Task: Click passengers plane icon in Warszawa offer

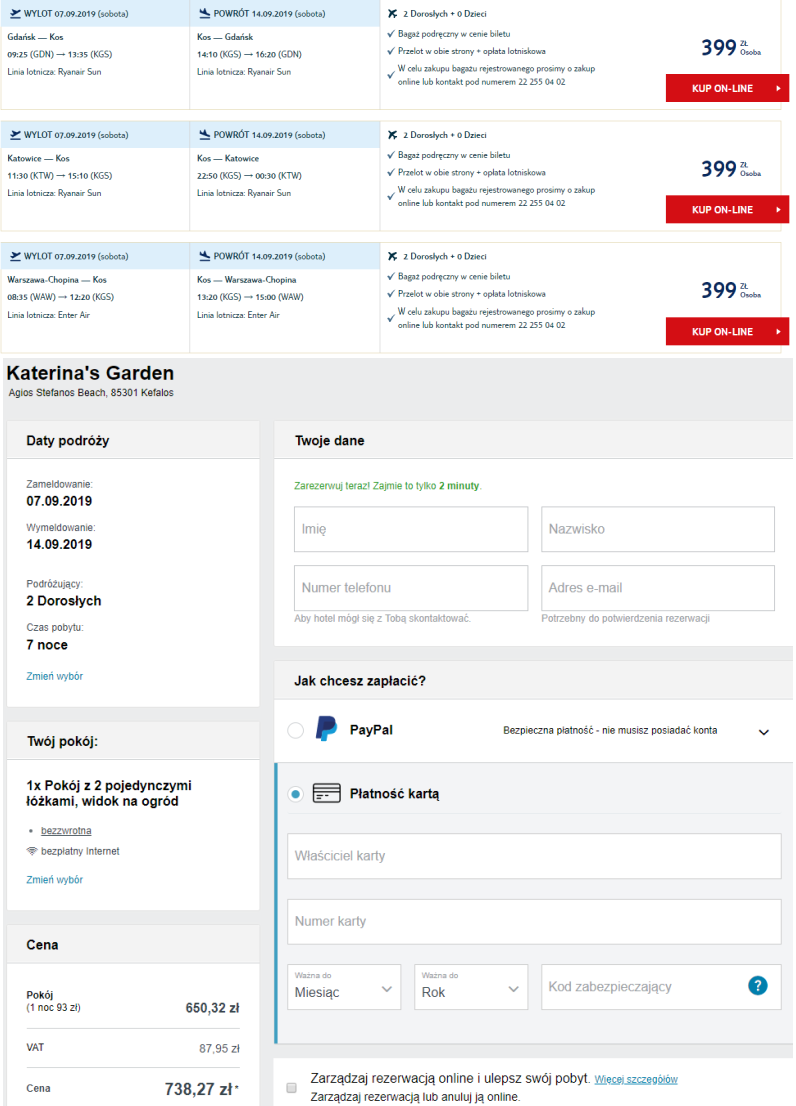Action: pyautogui.click(x=392, y=256)
